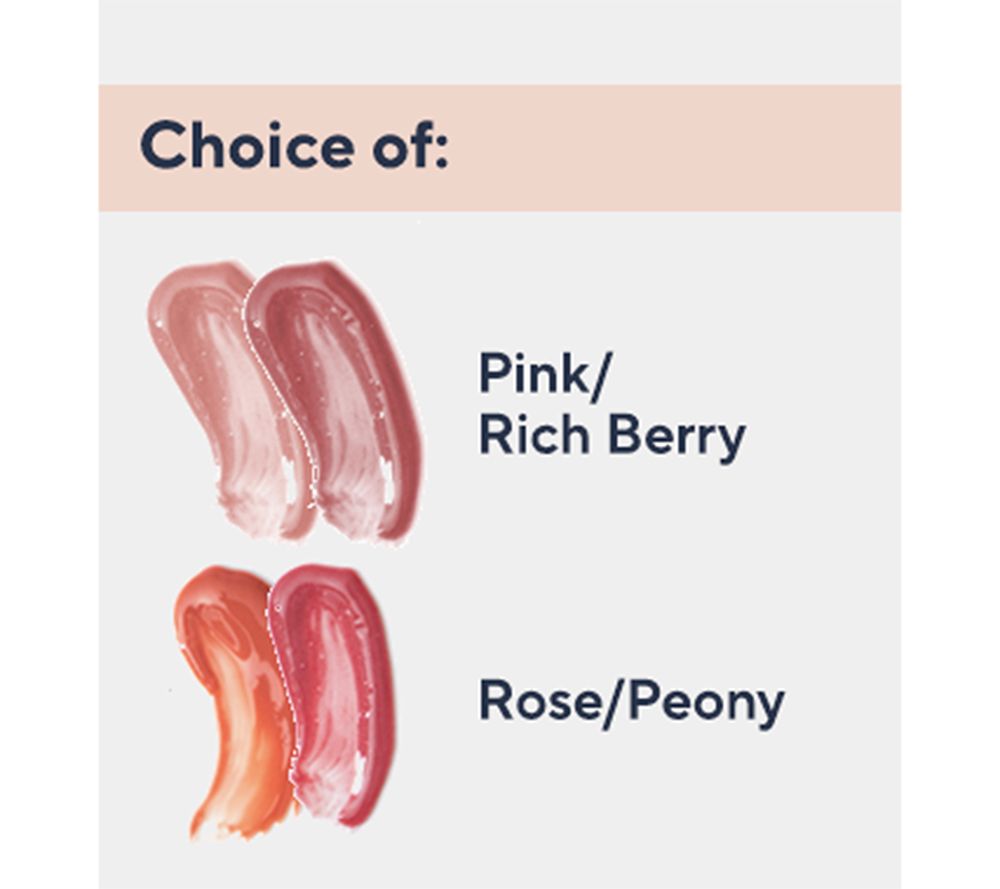Click the curved tail of the orange swatch
Viewport: 1000px width, 889px height.
coord(215,805)
